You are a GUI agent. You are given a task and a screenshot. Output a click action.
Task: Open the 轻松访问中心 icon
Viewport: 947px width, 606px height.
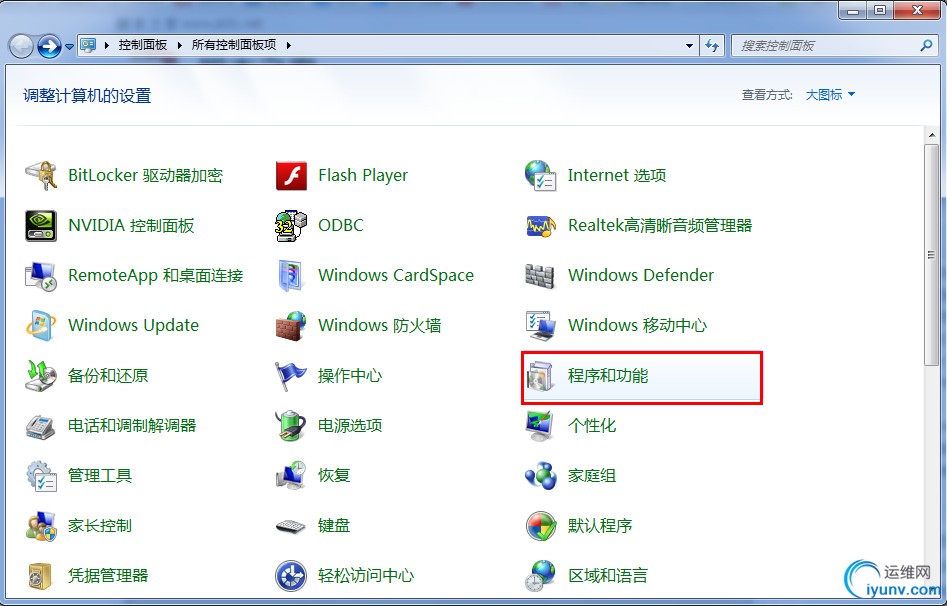click(291, 576)
